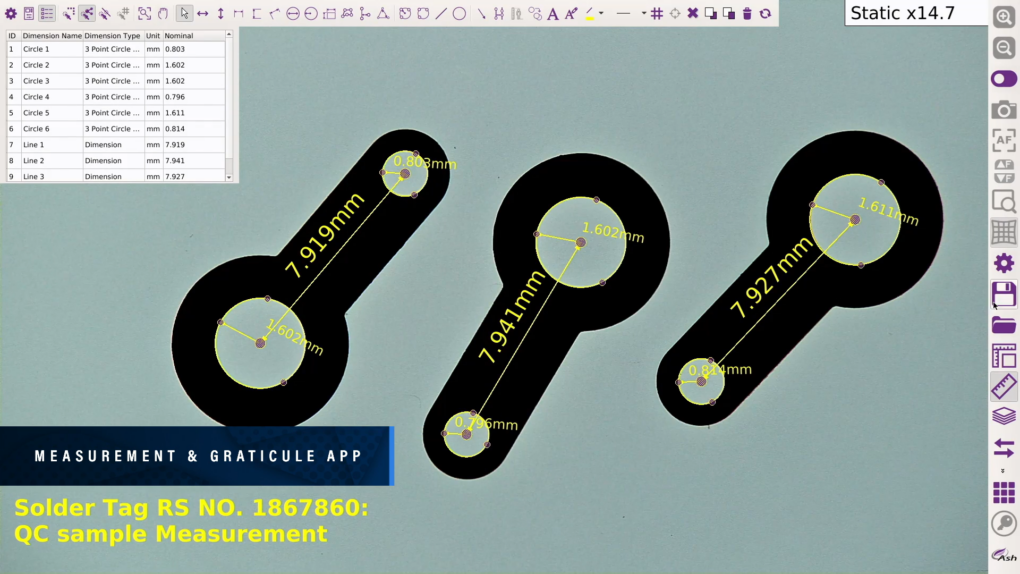This screenshot has height=574, width=1020.
Task: Open the ruler measurement tool in sidebar
Action: point(1003,387)
